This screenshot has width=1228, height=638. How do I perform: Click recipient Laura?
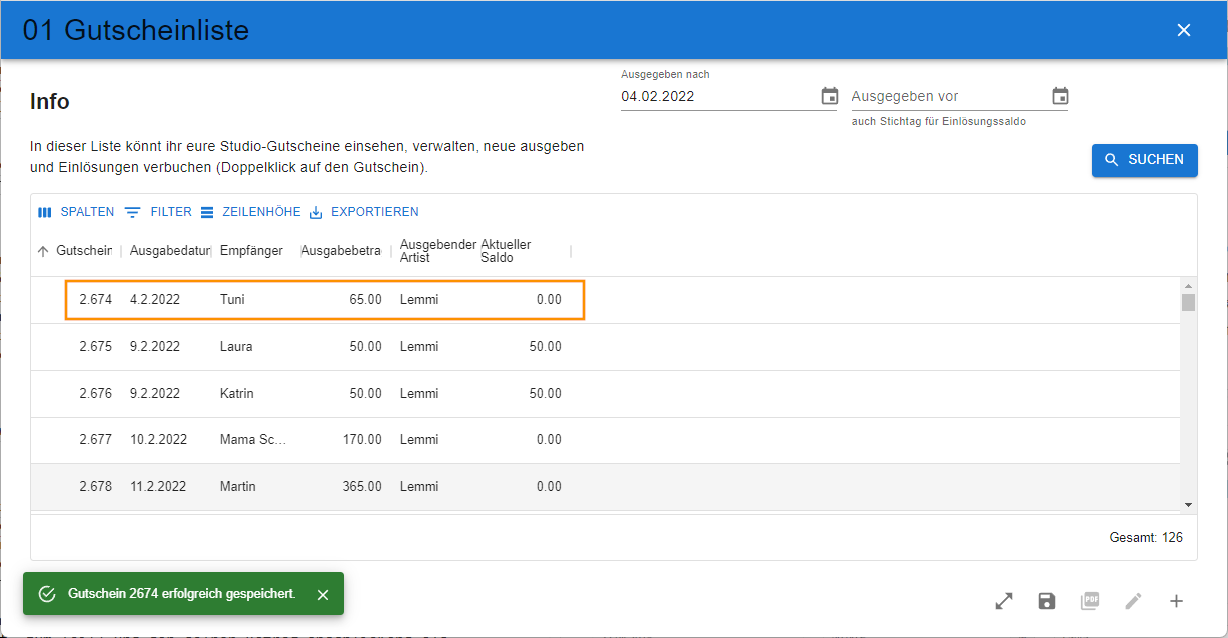pyautogui.click(x=236, y=346)
